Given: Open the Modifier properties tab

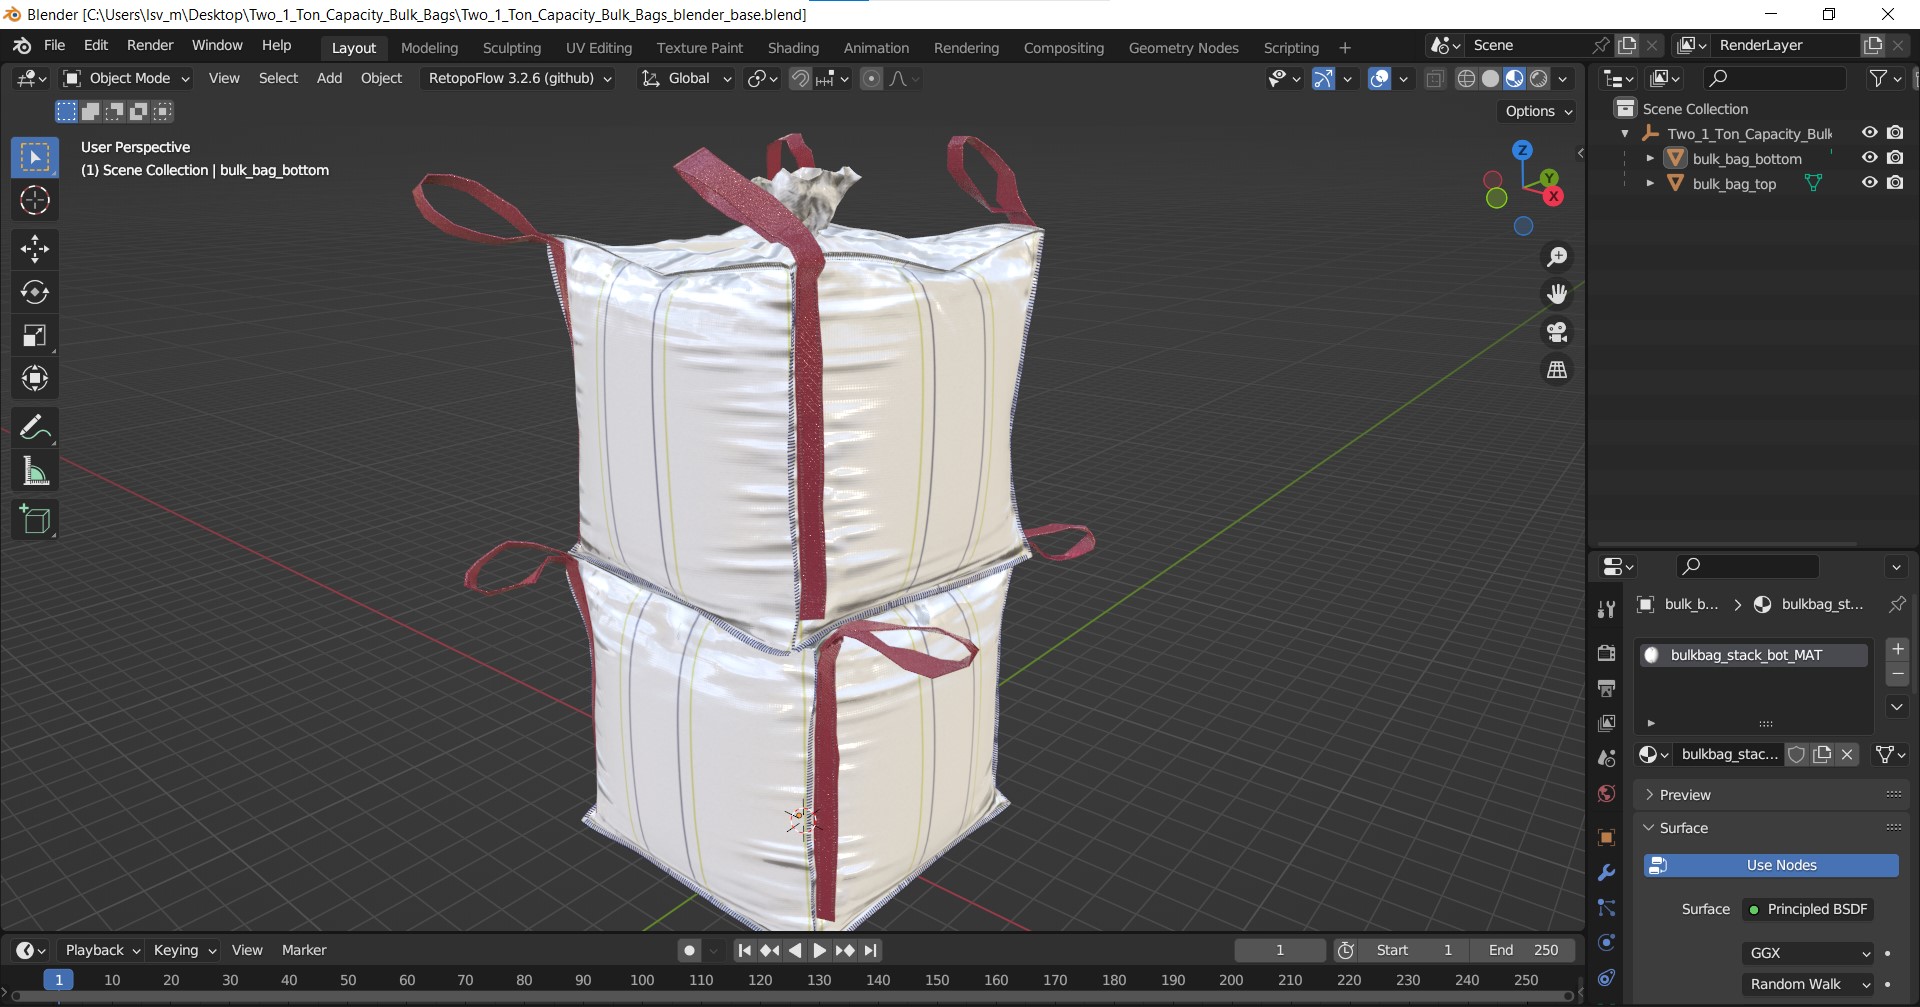Looking at the screenshot, I should click(1606, 873).
